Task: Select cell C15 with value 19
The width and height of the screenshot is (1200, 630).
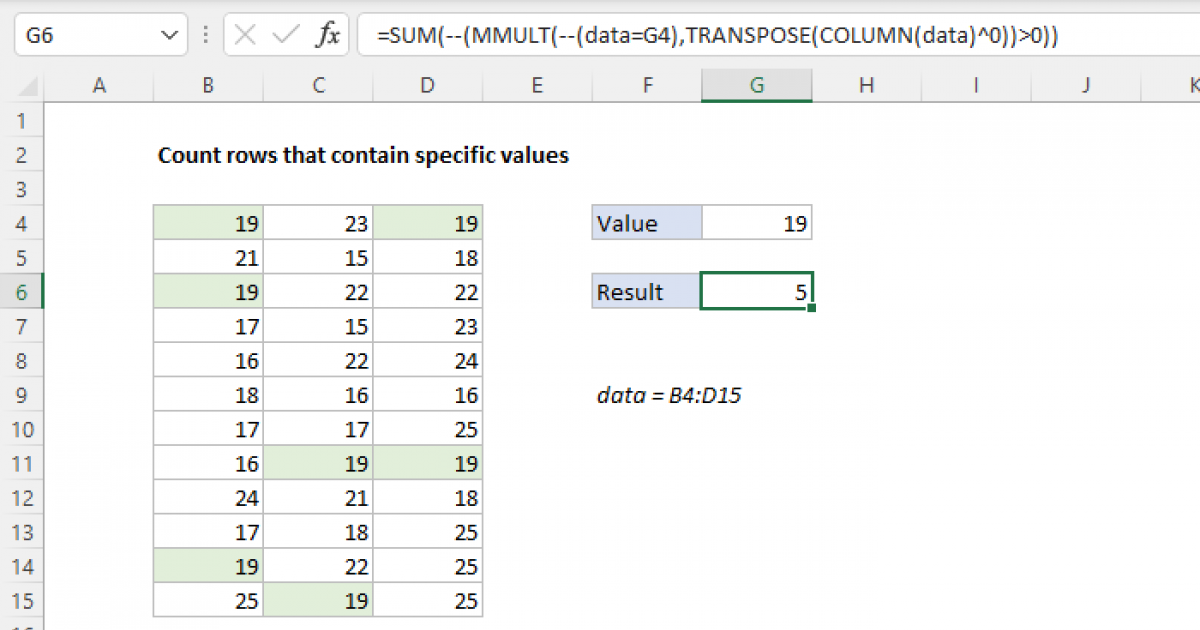Action: coord(318,601)
